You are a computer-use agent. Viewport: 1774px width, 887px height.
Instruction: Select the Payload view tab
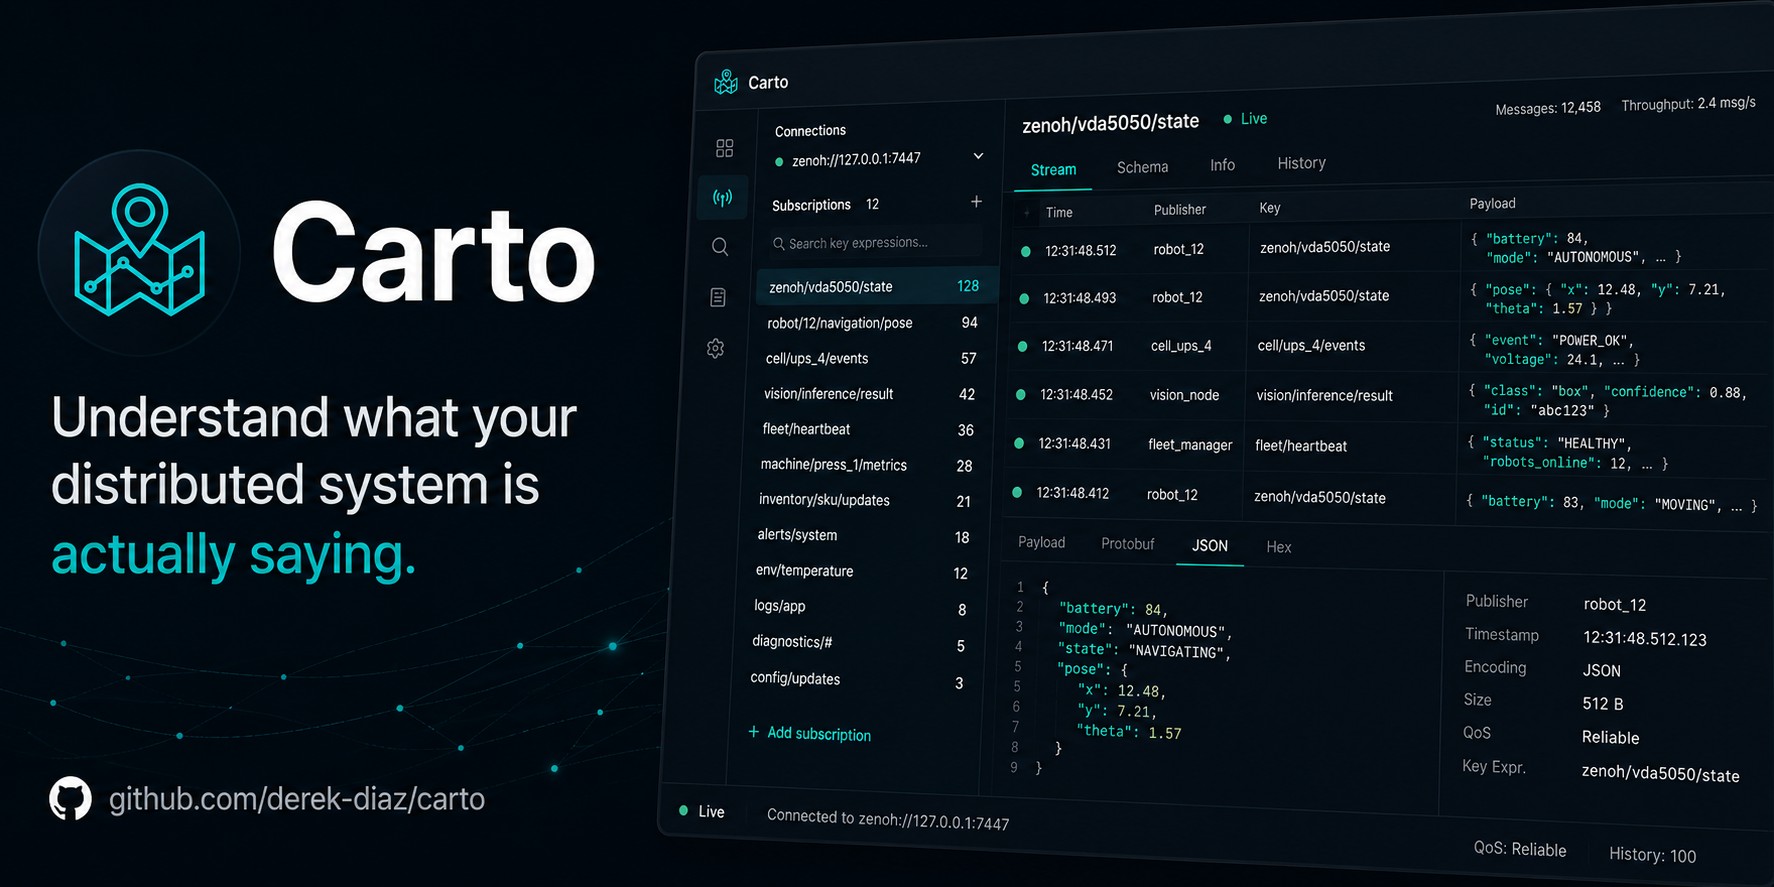(1041, 542)
